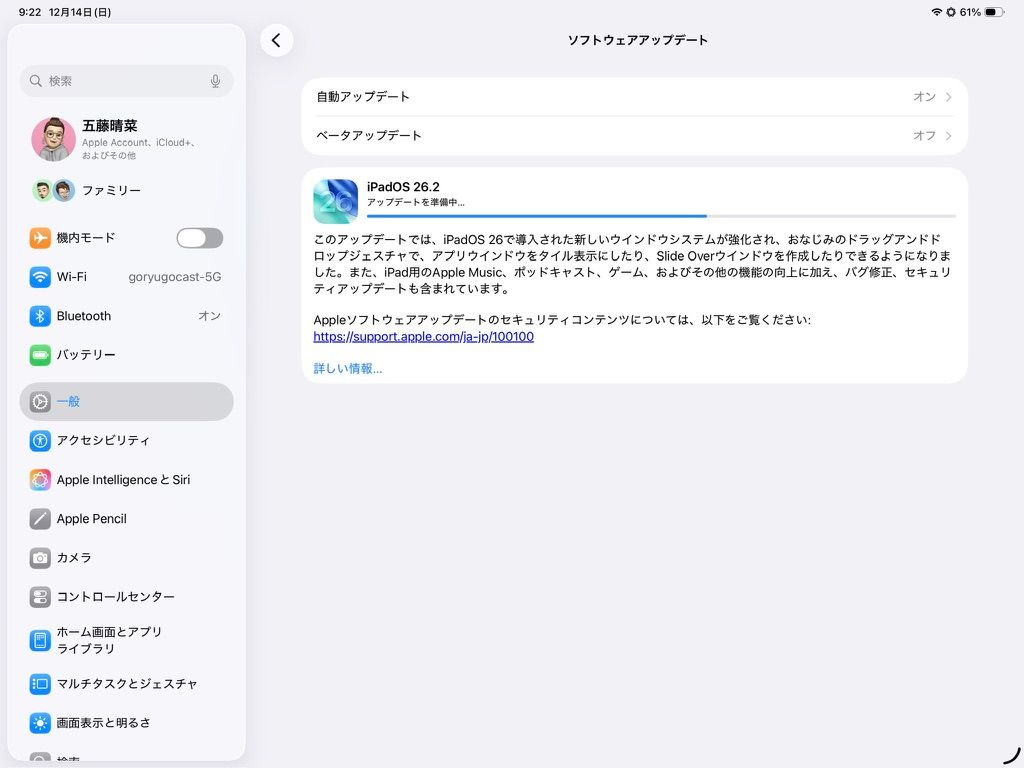The image size is (1024, 768).
Task: Tap the 詳しい情報... link
Action: click(x=347, y=369)
